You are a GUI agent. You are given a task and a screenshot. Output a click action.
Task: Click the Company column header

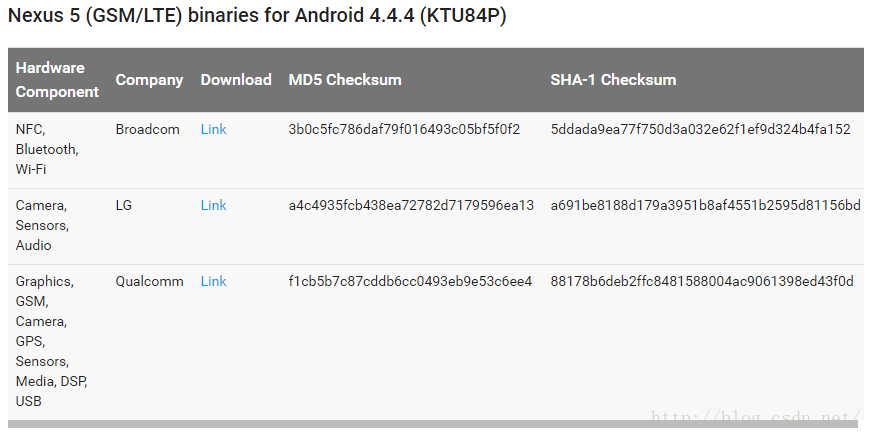(x=149, y=80)
